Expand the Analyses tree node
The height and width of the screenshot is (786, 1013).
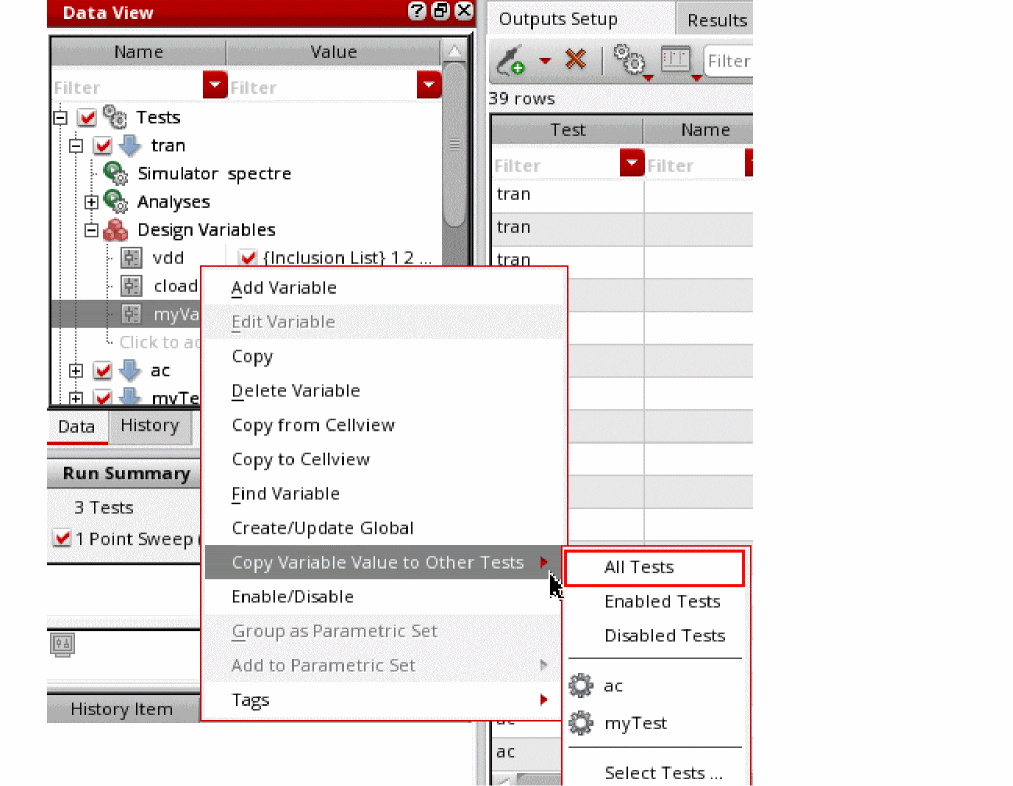(92, 202)
